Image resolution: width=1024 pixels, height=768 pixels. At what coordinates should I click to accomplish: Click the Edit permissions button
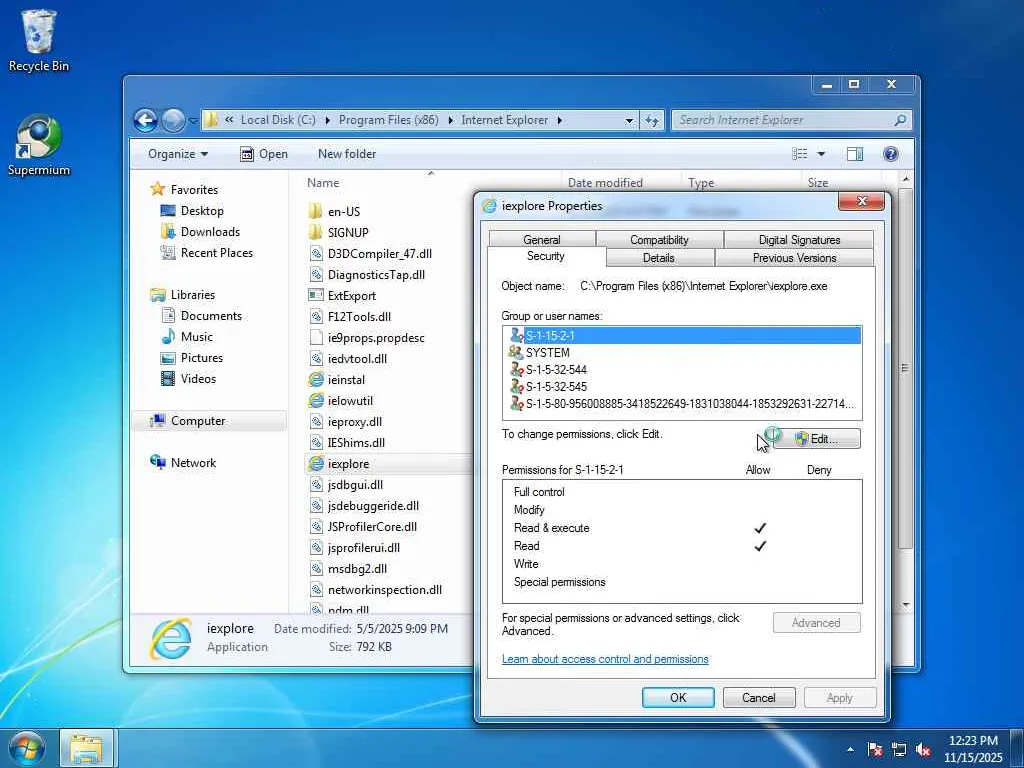click(x=816, y=439)
